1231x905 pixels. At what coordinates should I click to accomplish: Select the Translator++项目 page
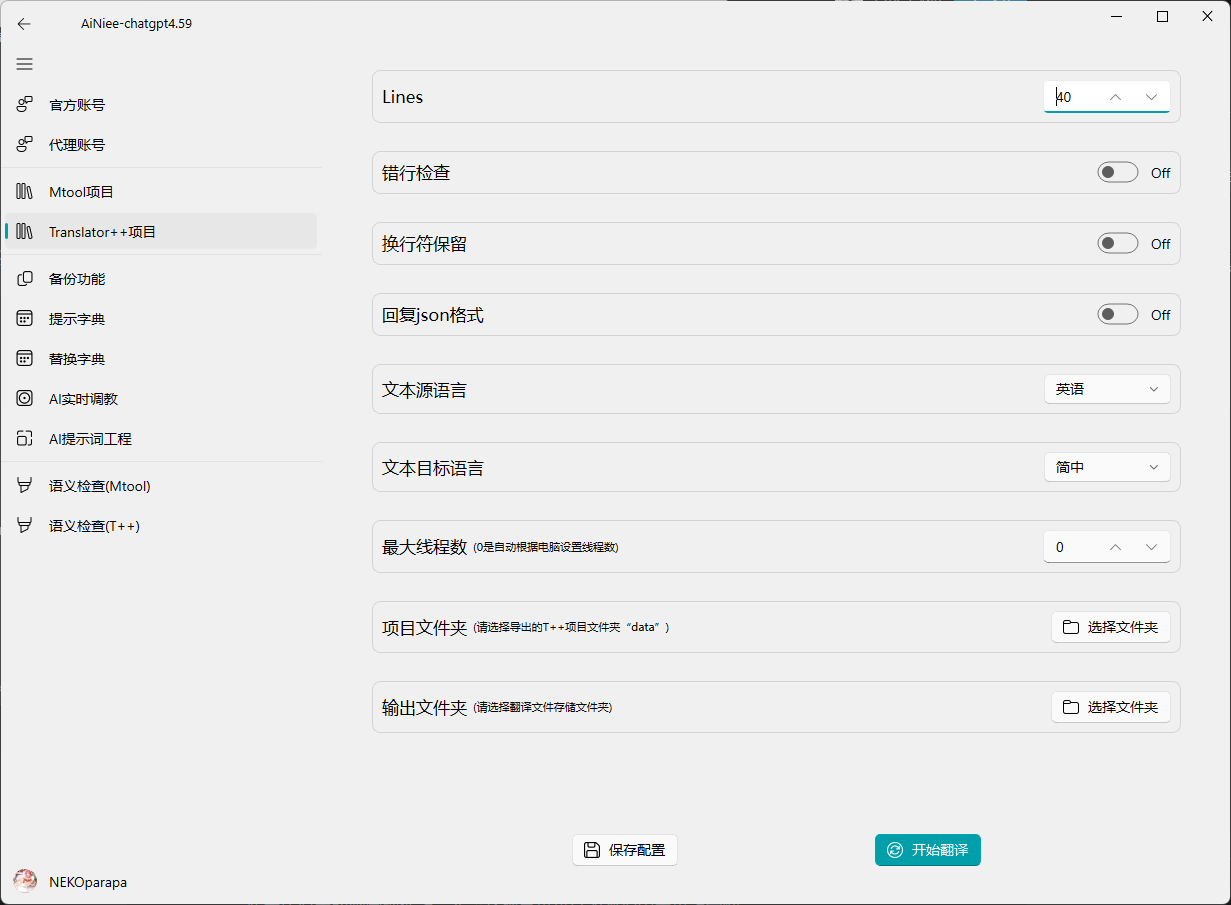(x=161, y=231)
